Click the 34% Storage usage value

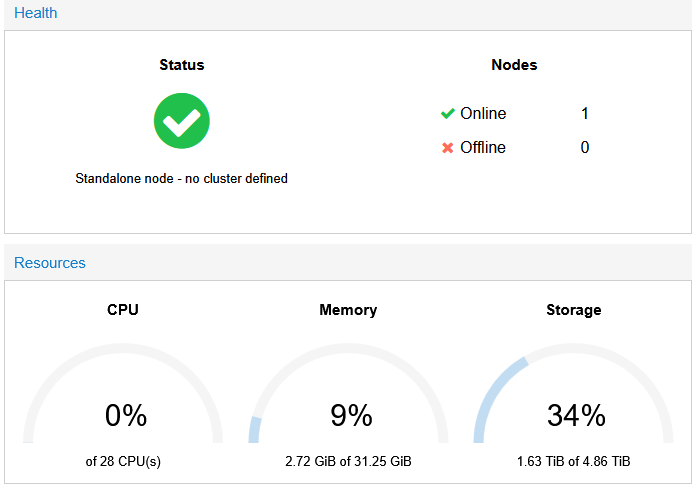[x=575, y=416]
